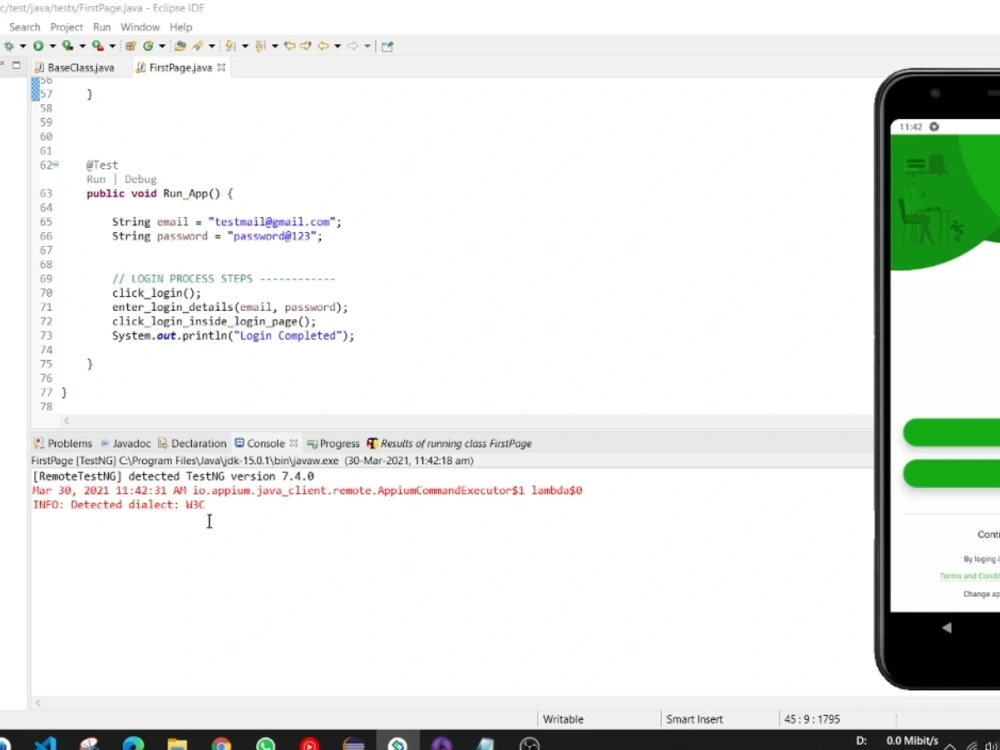
Task: Open the Next Annotation dropdown arrow
Action: tap(245, 46)
